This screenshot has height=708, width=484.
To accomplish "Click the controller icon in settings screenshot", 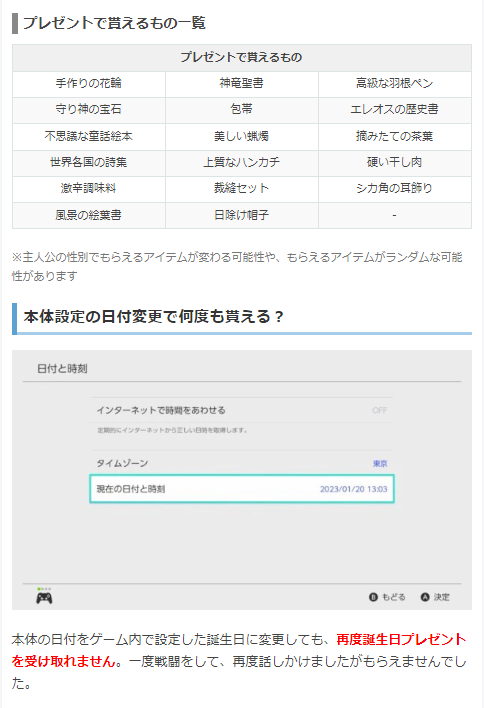I will coord(44,597).
